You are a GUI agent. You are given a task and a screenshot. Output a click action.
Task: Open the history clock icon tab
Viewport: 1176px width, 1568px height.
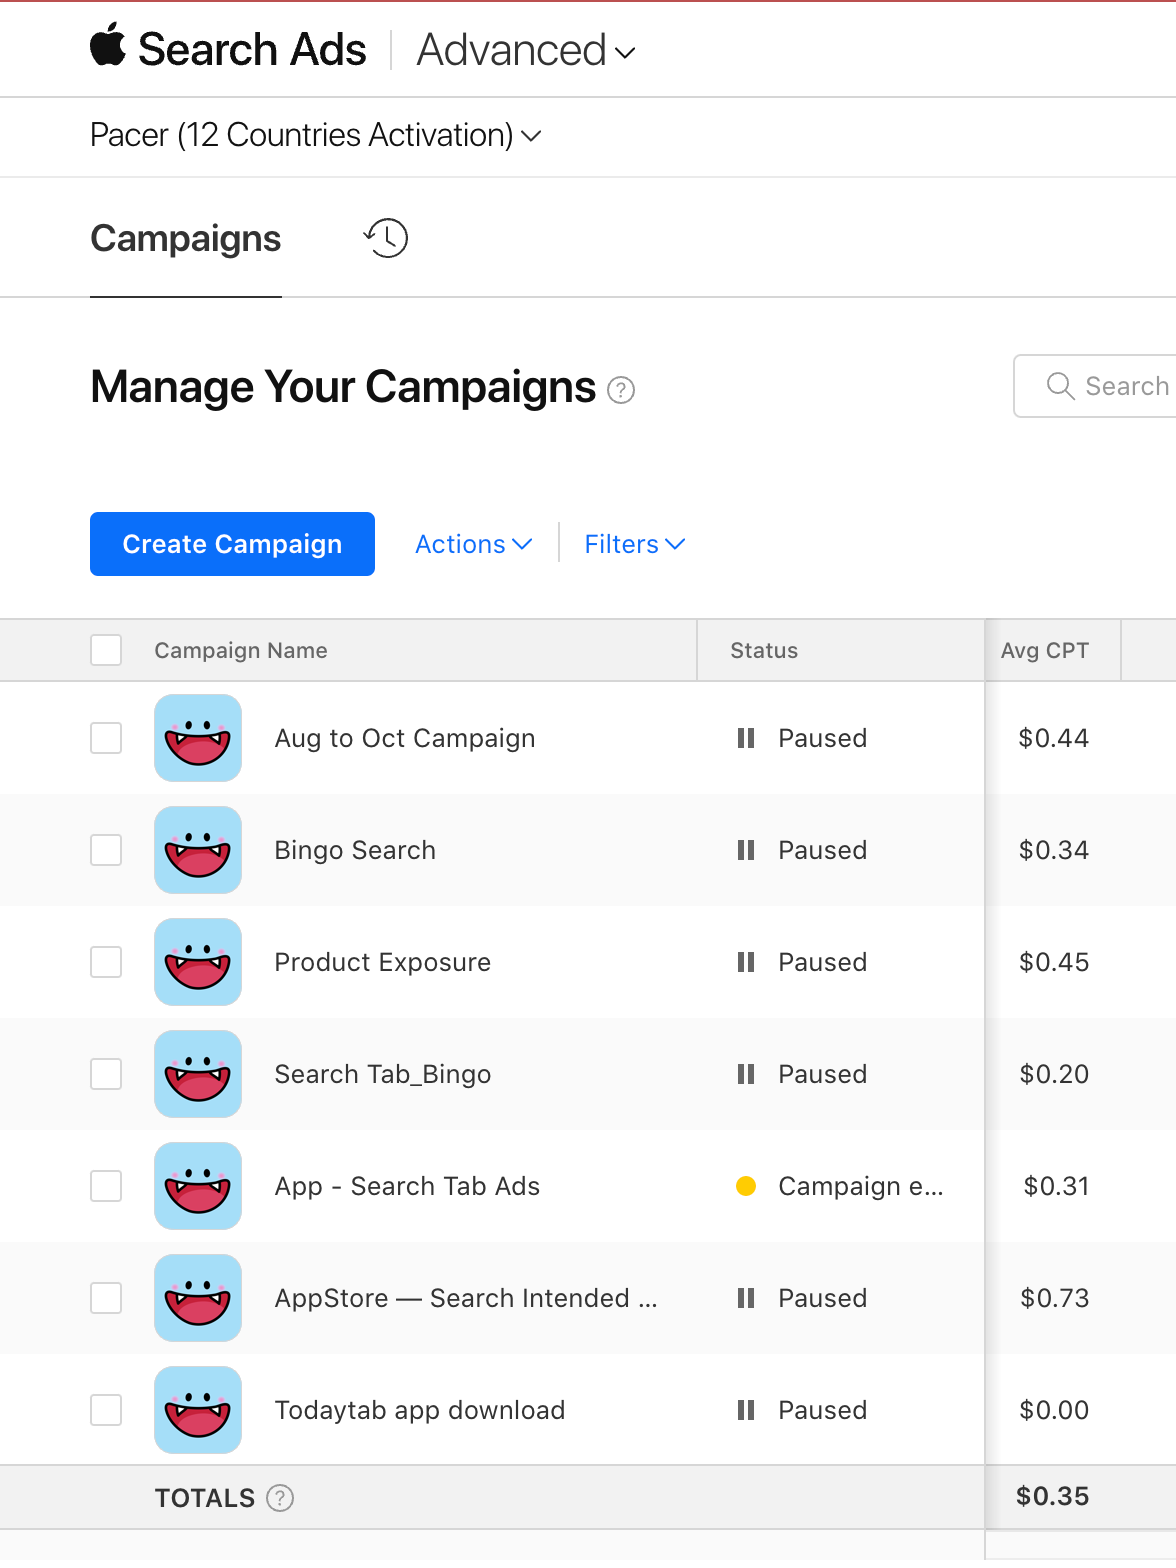point(386,238)
